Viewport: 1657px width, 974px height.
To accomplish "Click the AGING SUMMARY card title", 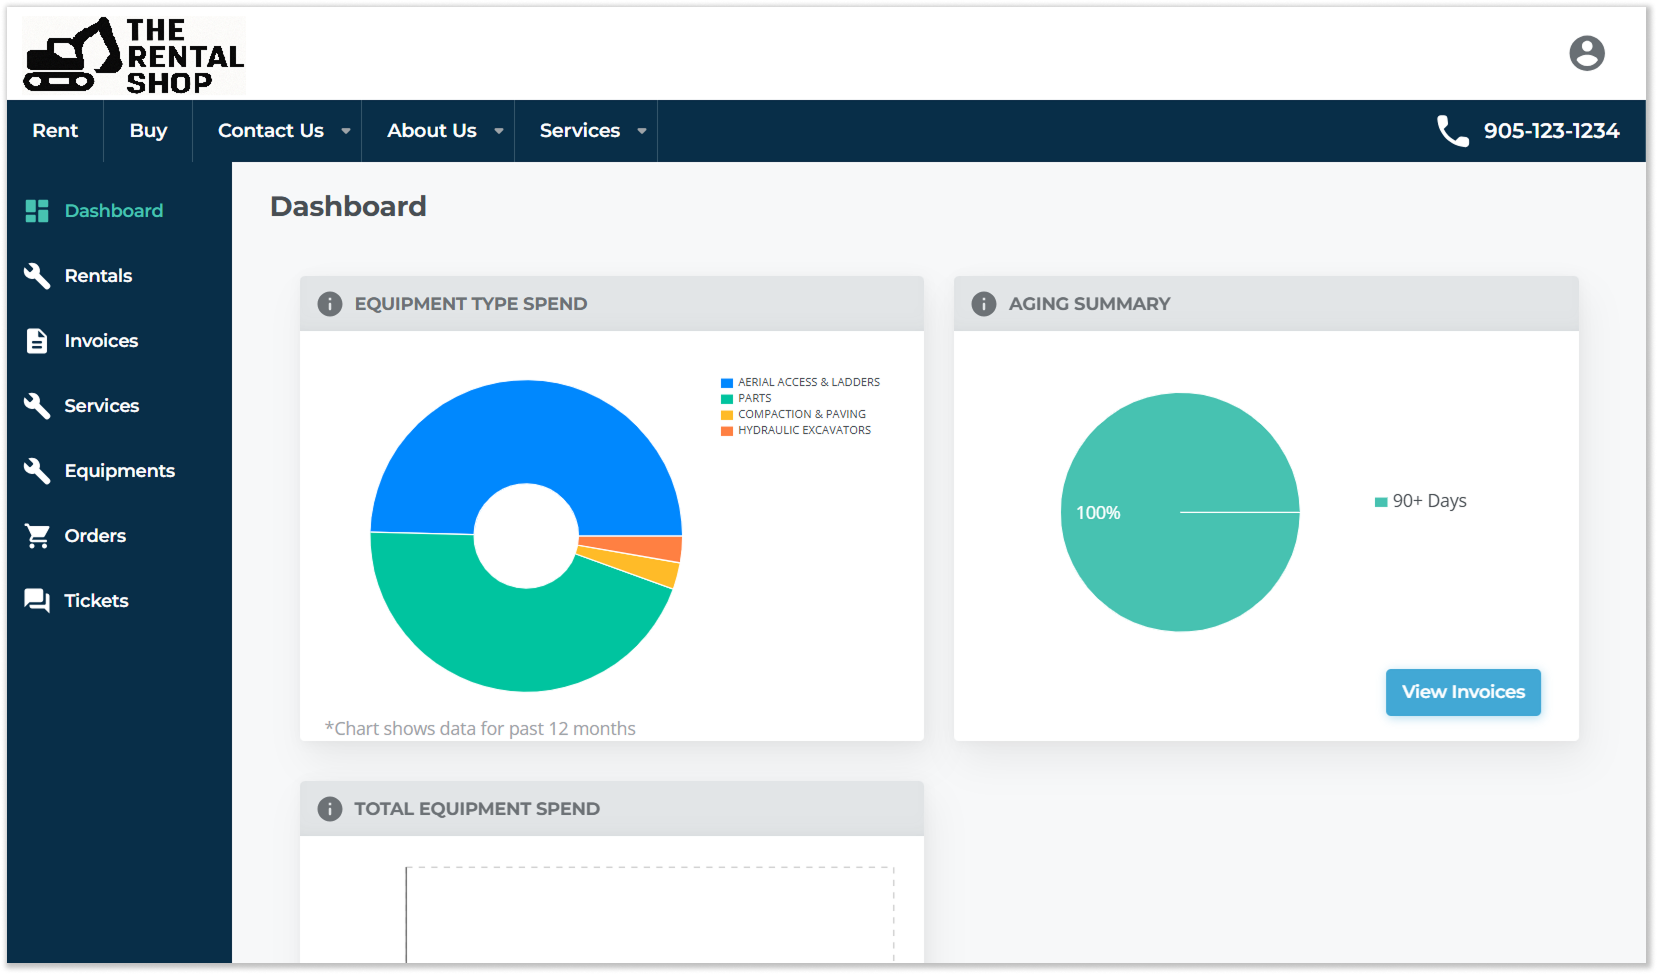I will click(x=1089, y=304).
